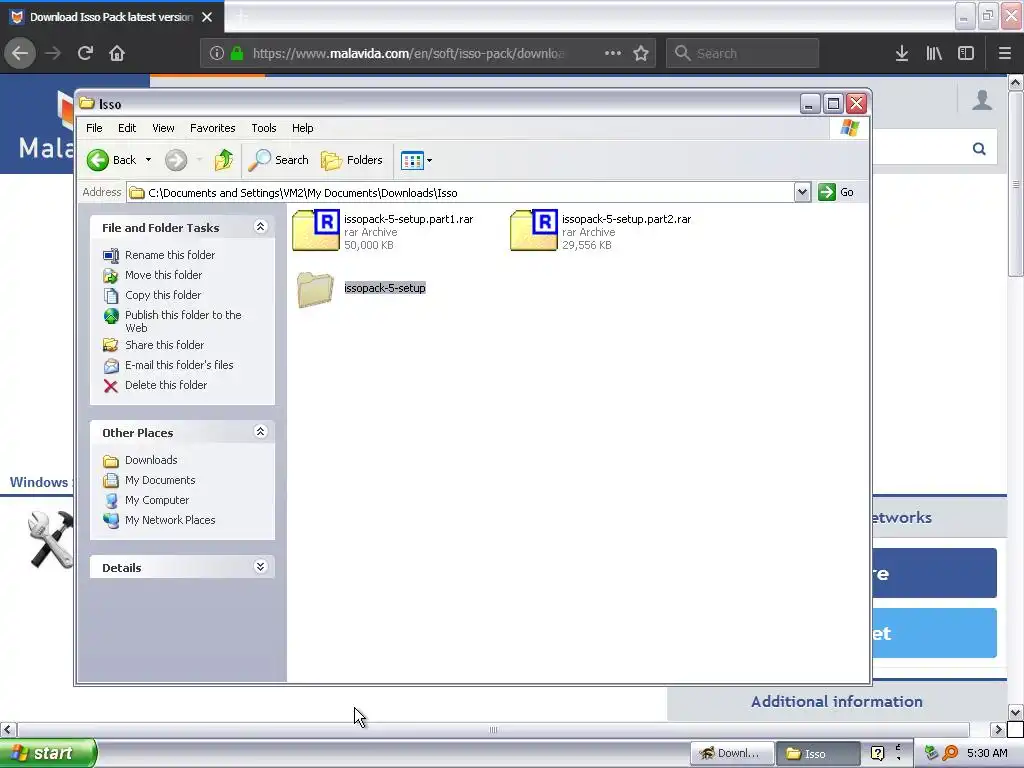Image resolution: width=1024 pixels, height=768 pixels.
Task: Open Firefox page actions (three dots)
Action: (x=613, y=54)
